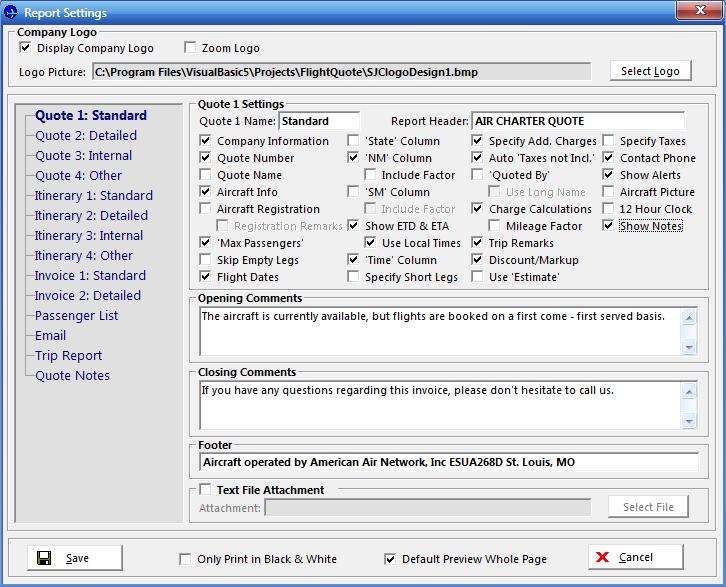
Task: Click in the Report Header field
Action: coord(577,122)
